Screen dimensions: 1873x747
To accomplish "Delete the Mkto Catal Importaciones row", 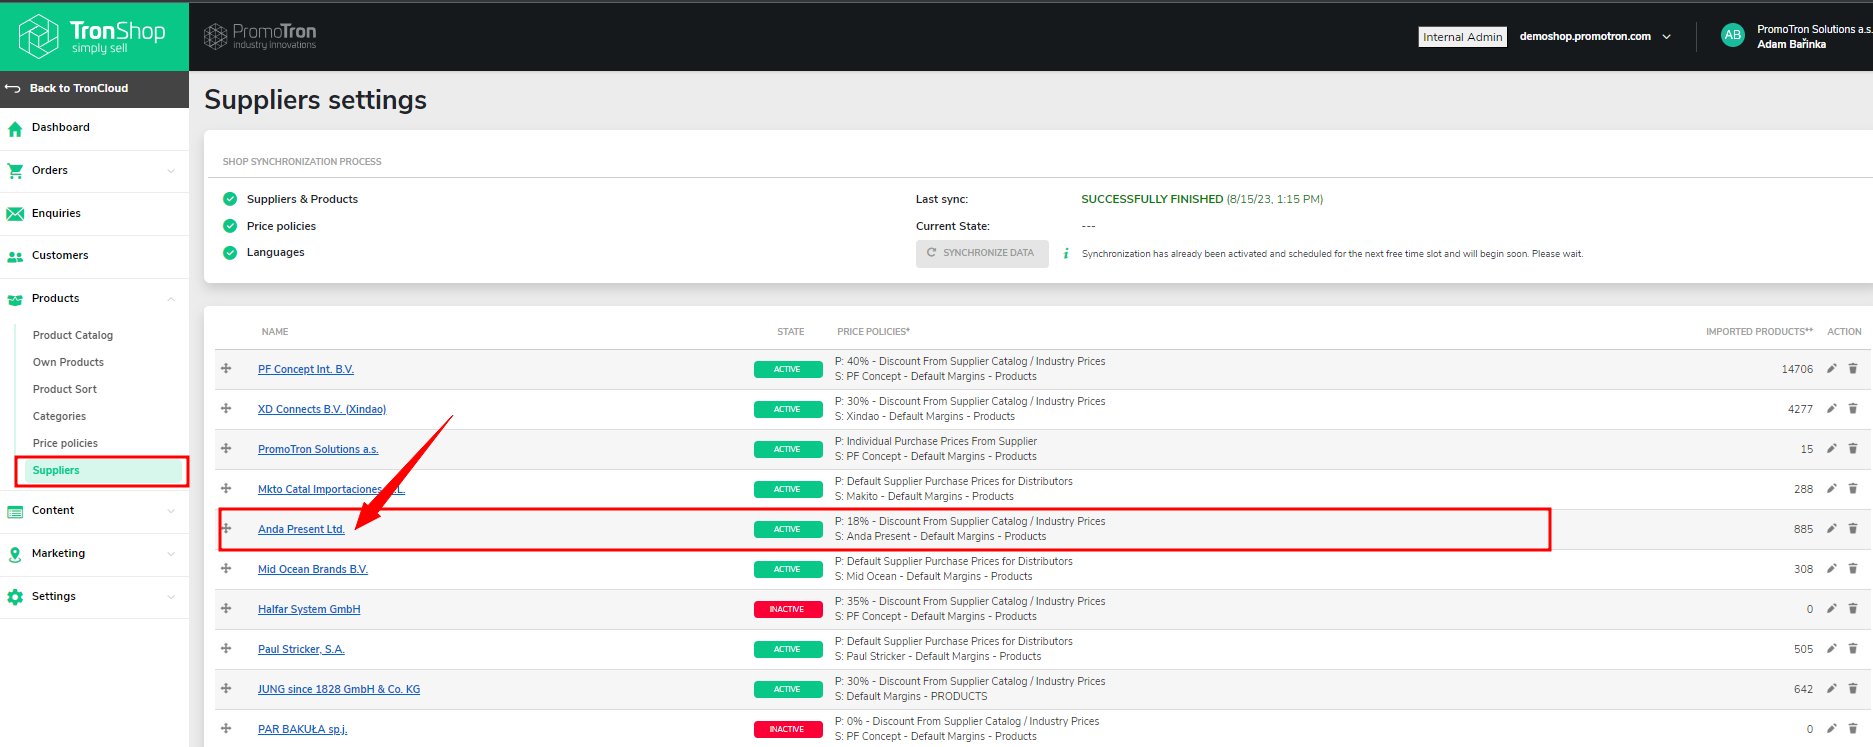I will coord(1853,489).
